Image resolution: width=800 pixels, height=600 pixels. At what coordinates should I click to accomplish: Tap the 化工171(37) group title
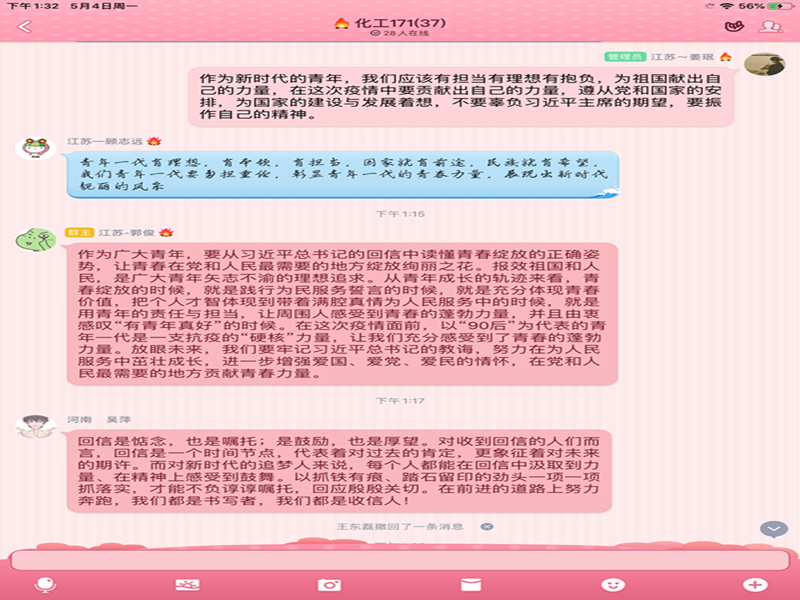(x=402, y=20)
